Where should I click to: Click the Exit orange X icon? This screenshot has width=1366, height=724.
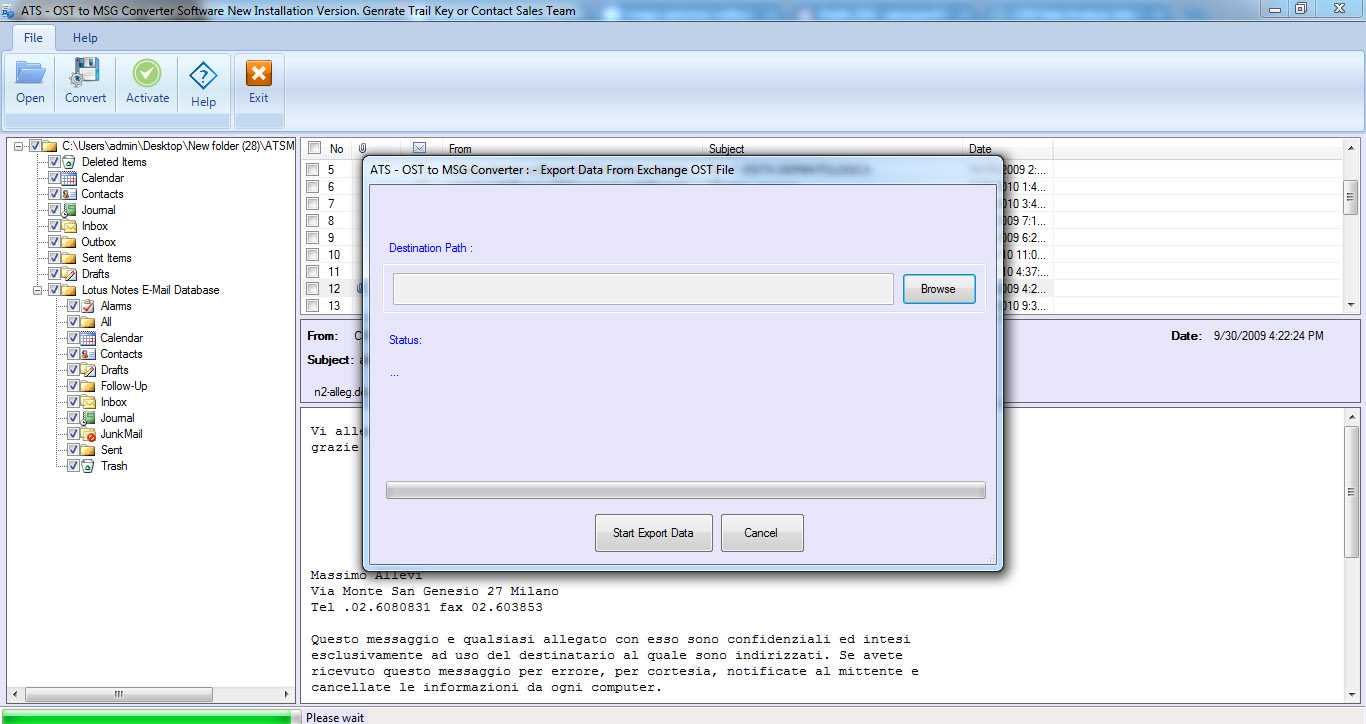(x=258, y=73)
